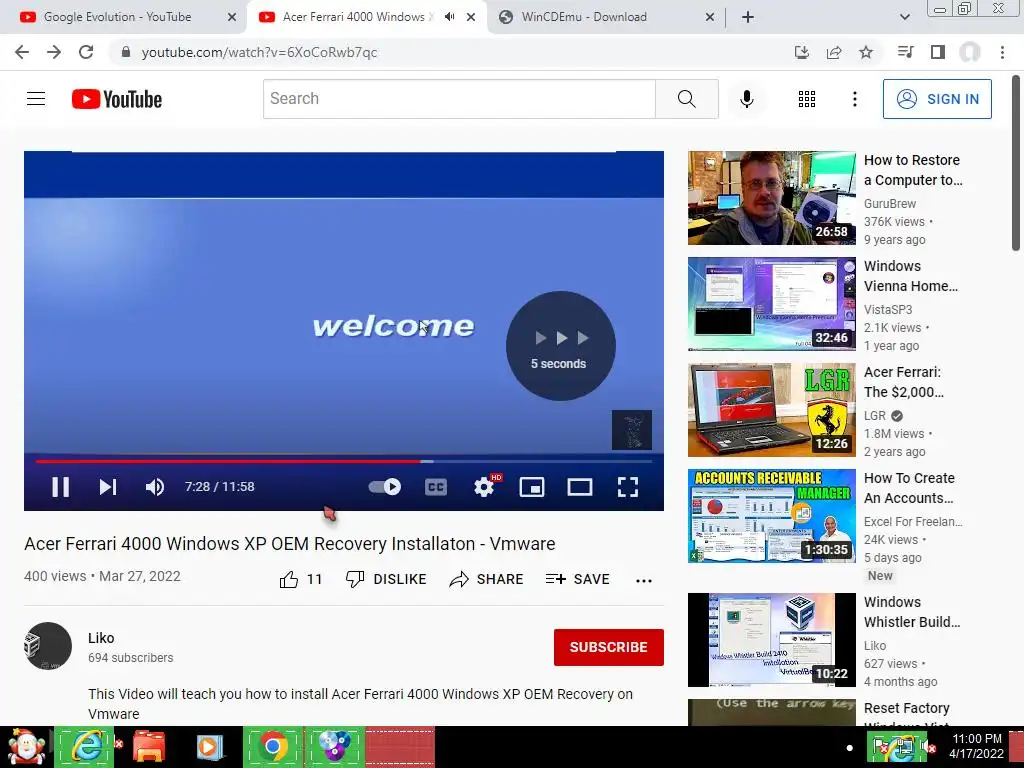Click the DISLIKE button
1024x768 pixels.
(x=386, y=579)
